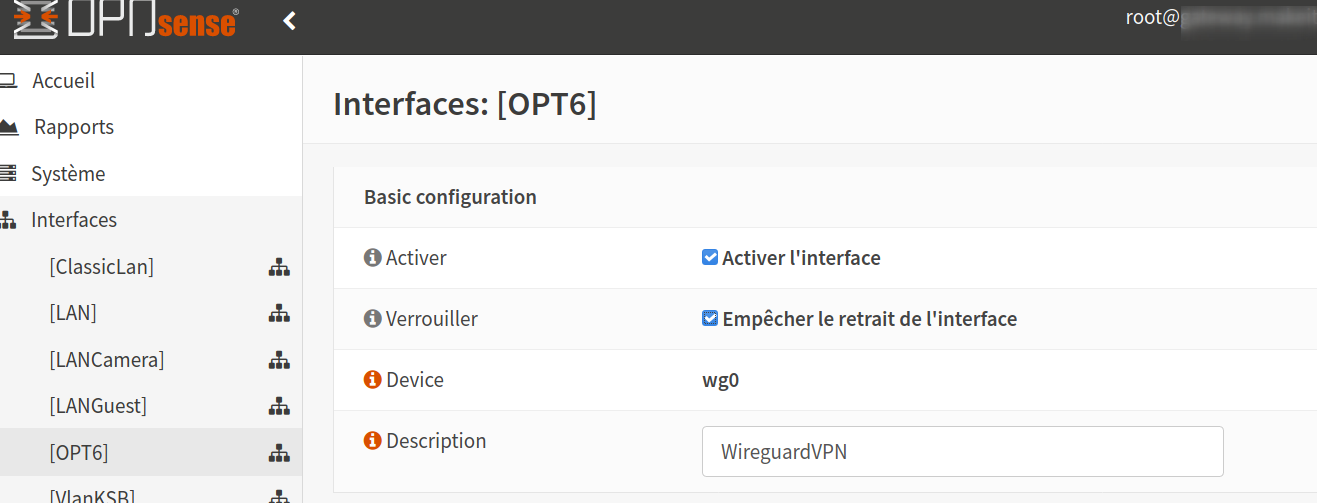The height and width of the screenshot is (503, 1317).
Task: Open the [LAN] interface page
Action: [72, 313]
